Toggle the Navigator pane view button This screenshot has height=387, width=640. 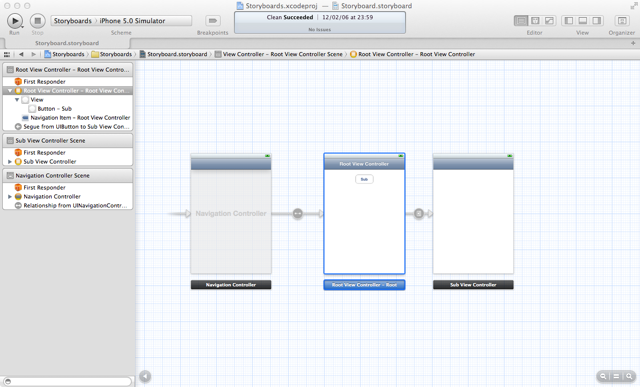(569, 20)
